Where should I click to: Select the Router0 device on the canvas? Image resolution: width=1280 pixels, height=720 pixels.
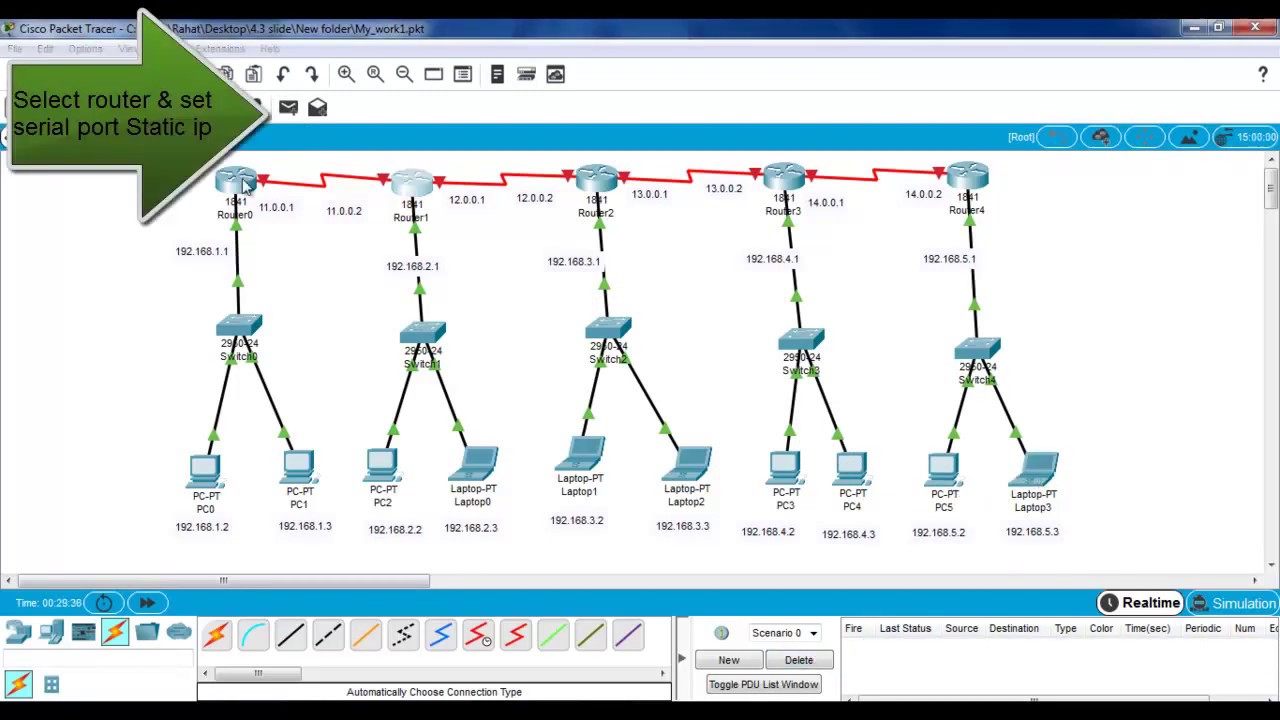[236, 183]
